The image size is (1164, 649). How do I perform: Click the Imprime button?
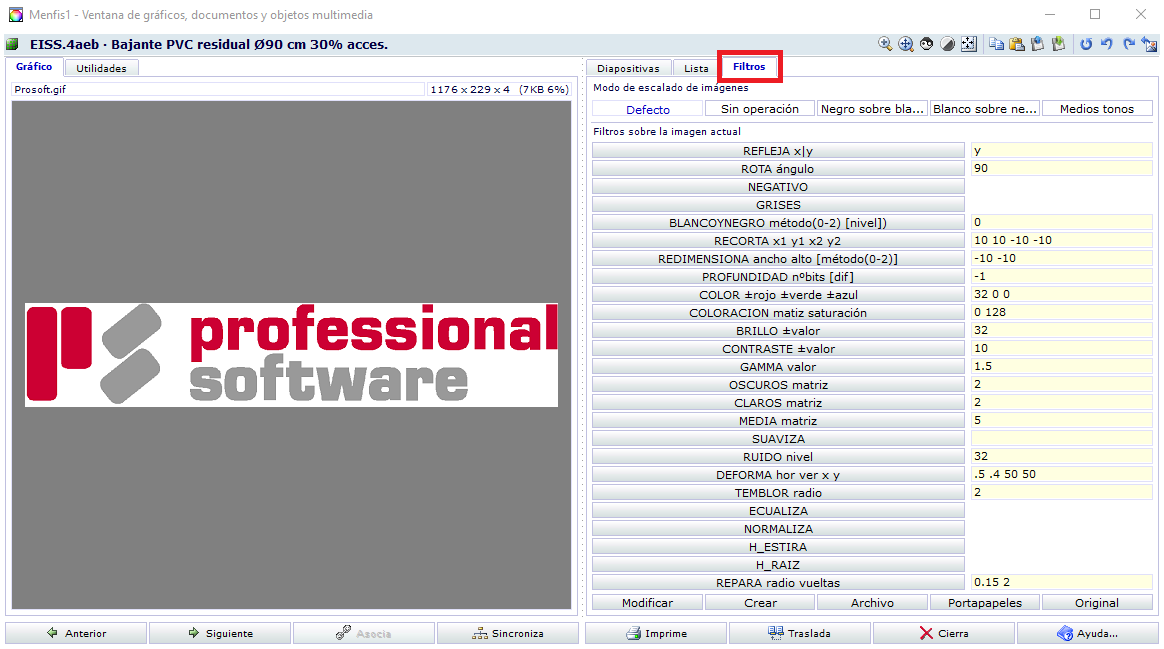(x=656, y=633)
